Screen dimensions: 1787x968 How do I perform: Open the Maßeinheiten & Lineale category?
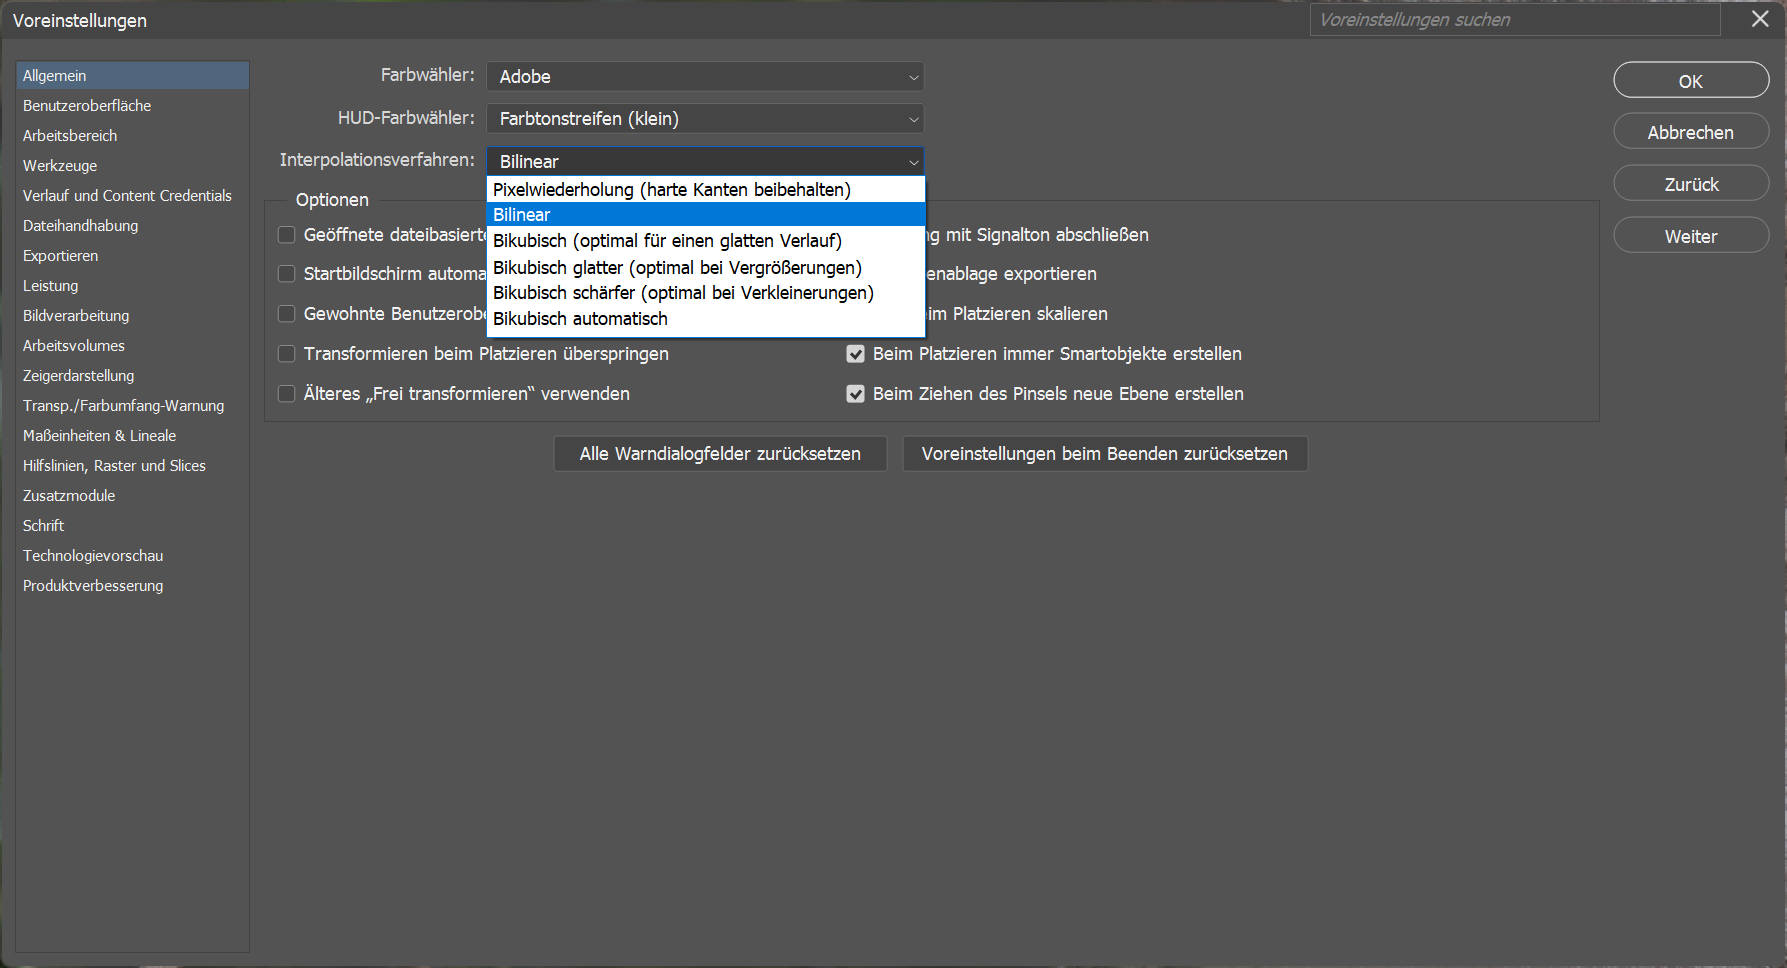pos(132,436)
